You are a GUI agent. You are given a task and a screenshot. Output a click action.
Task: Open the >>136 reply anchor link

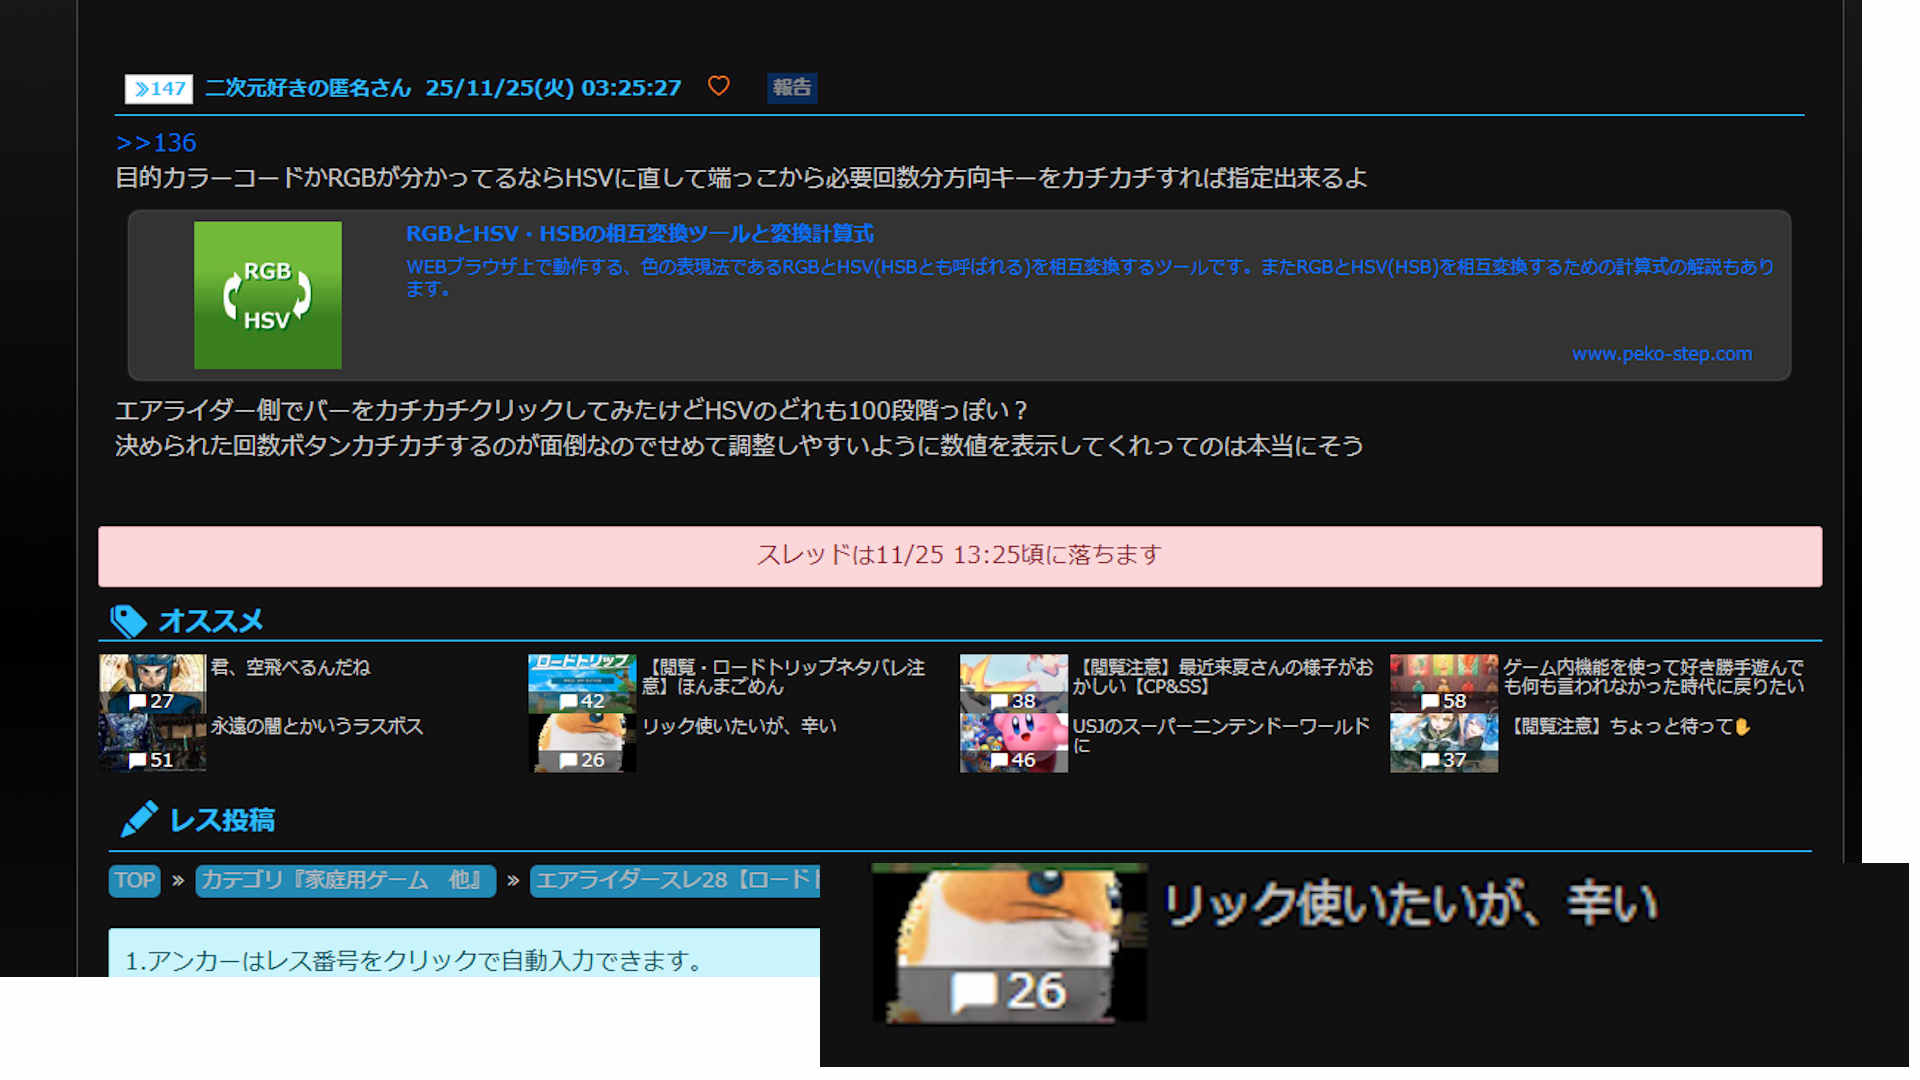pyautogui.click(x=156, y=143)
